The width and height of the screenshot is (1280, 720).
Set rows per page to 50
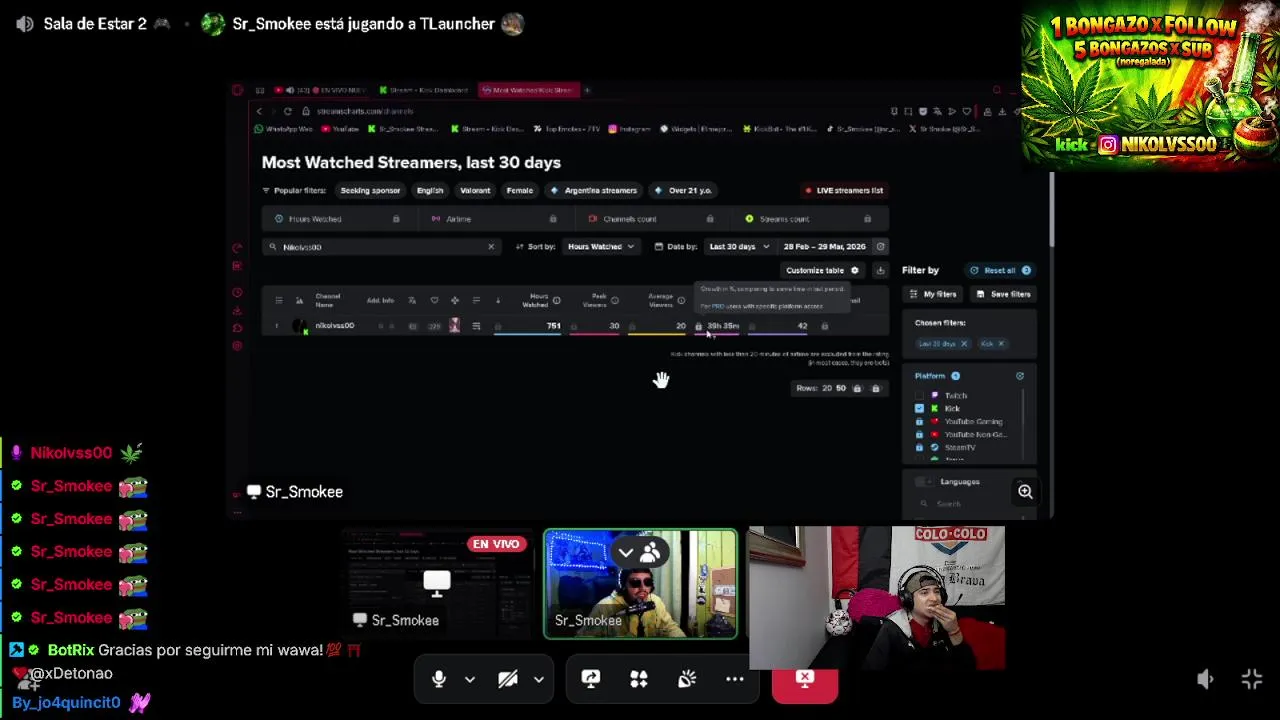(x=841, y=388)
